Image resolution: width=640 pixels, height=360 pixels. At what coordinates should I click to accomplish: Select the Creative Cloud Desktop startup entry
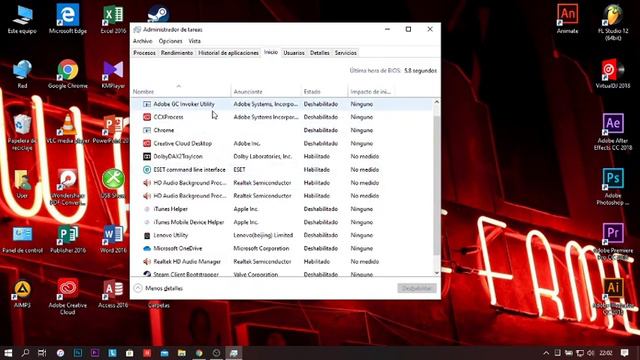click(x=282, y=143)
